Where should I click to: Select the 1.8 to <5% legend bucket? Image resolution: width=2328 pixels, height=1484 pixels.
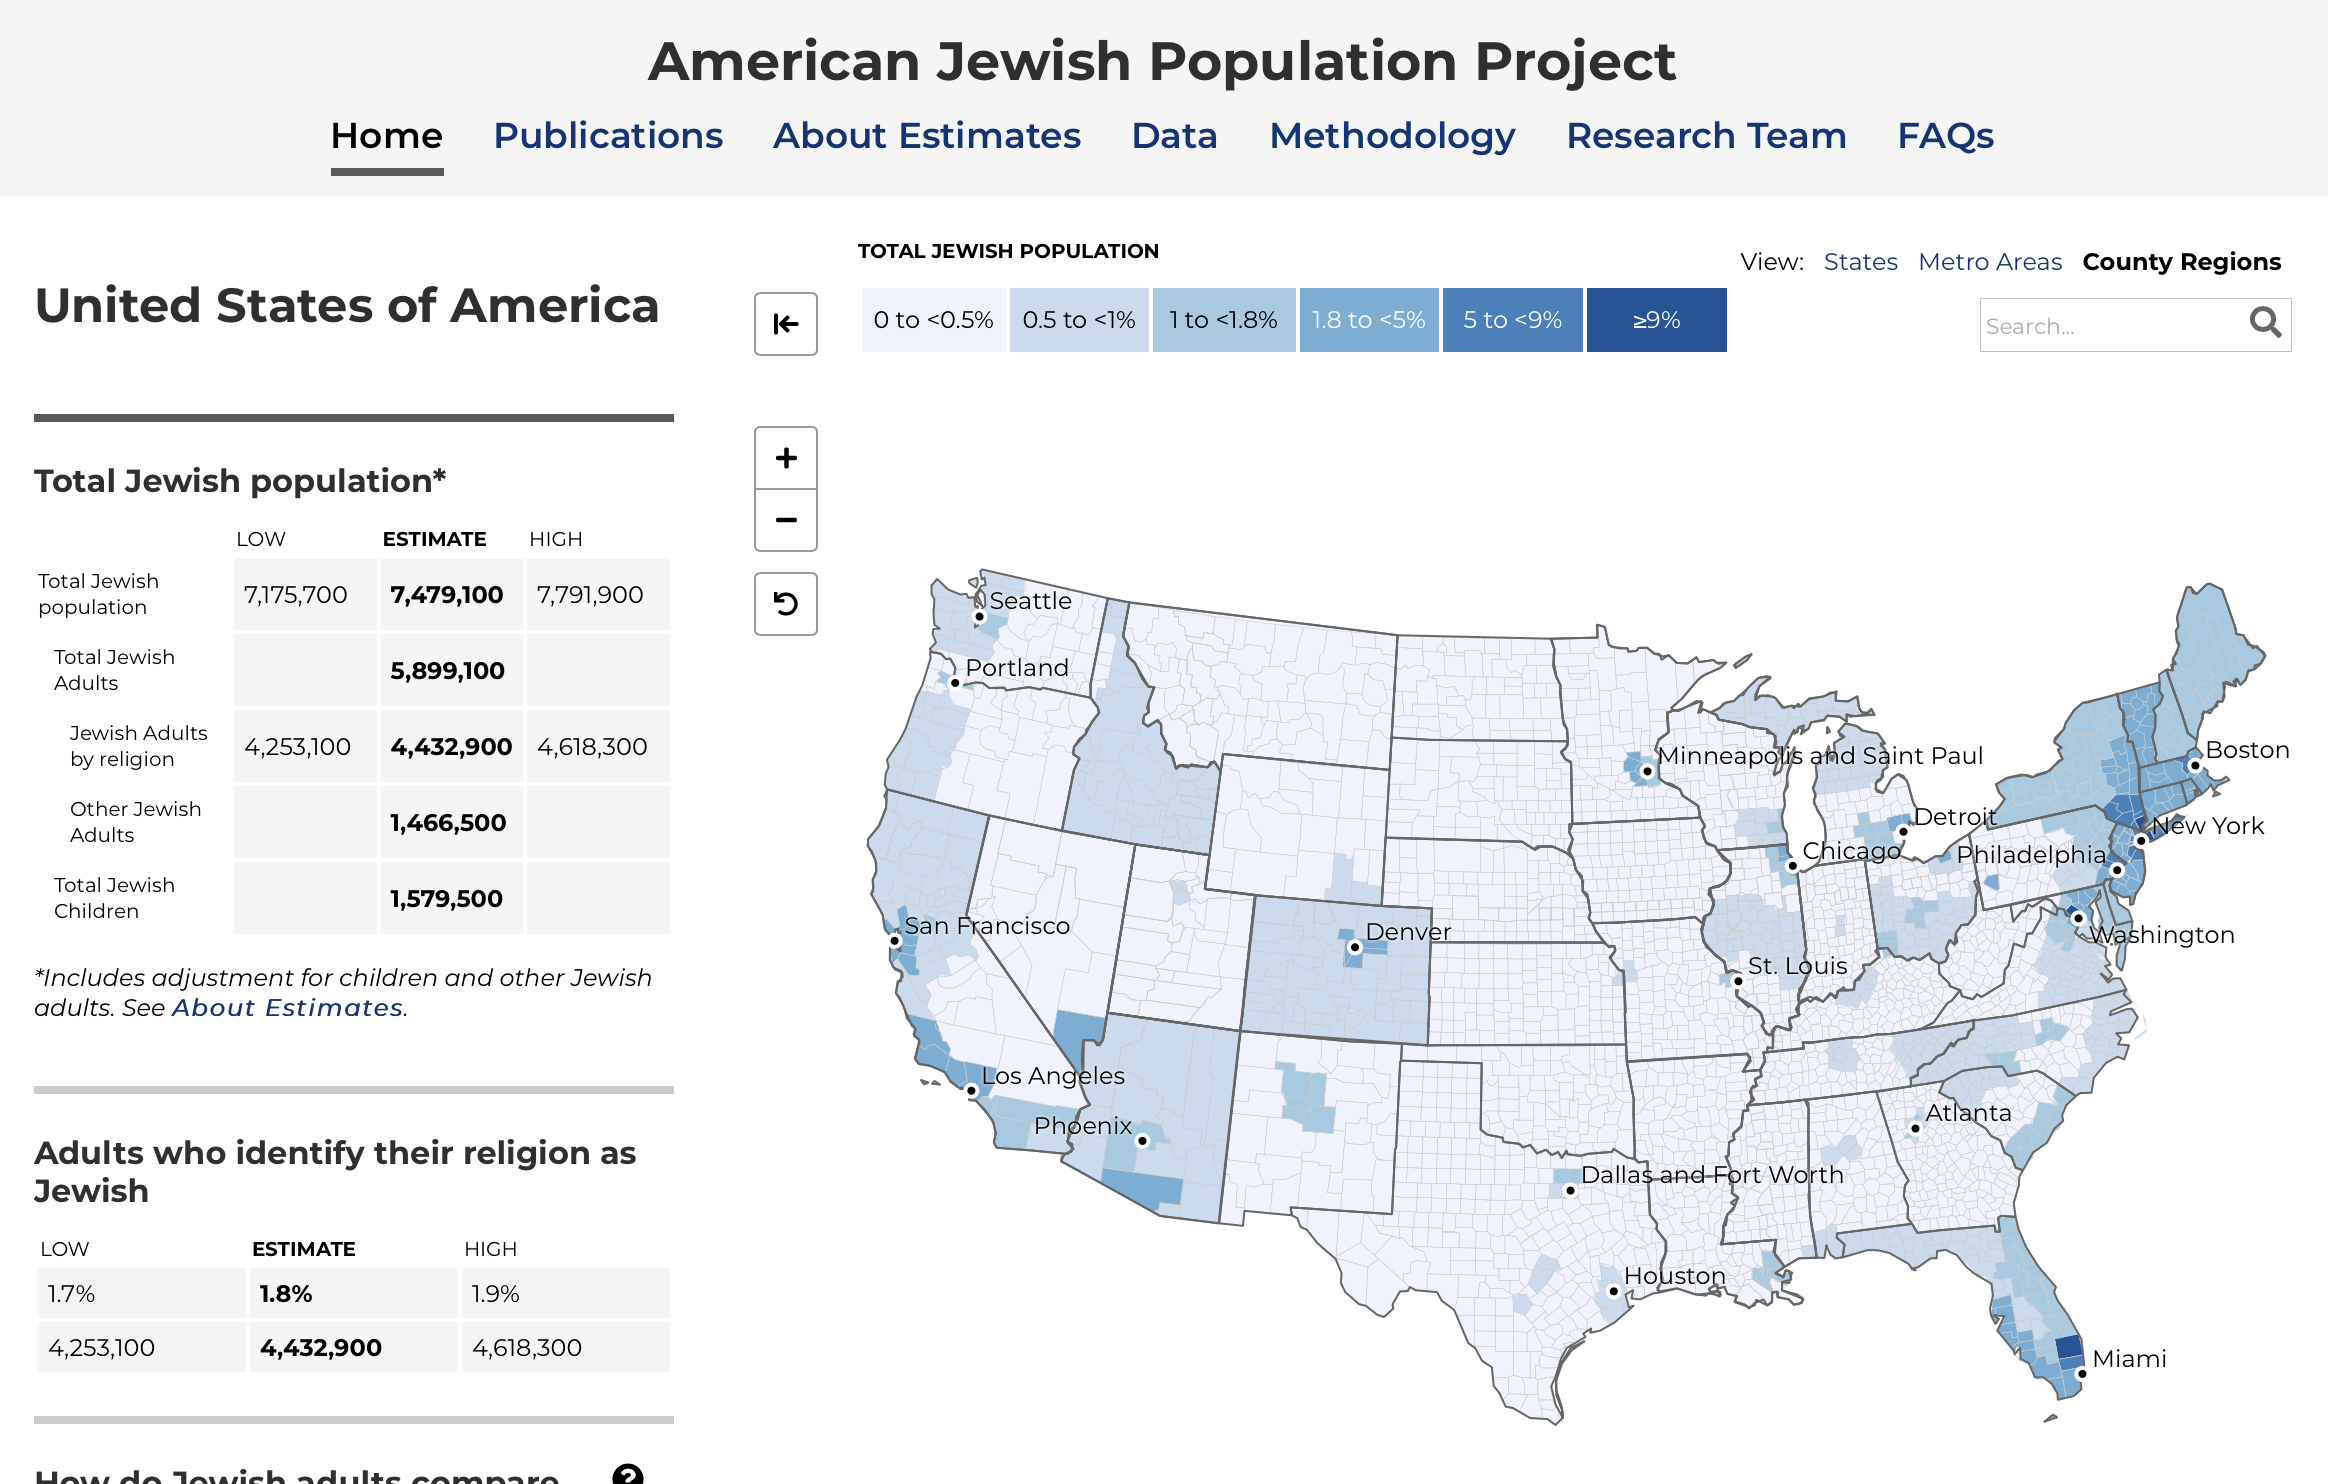pos(1368,319)
